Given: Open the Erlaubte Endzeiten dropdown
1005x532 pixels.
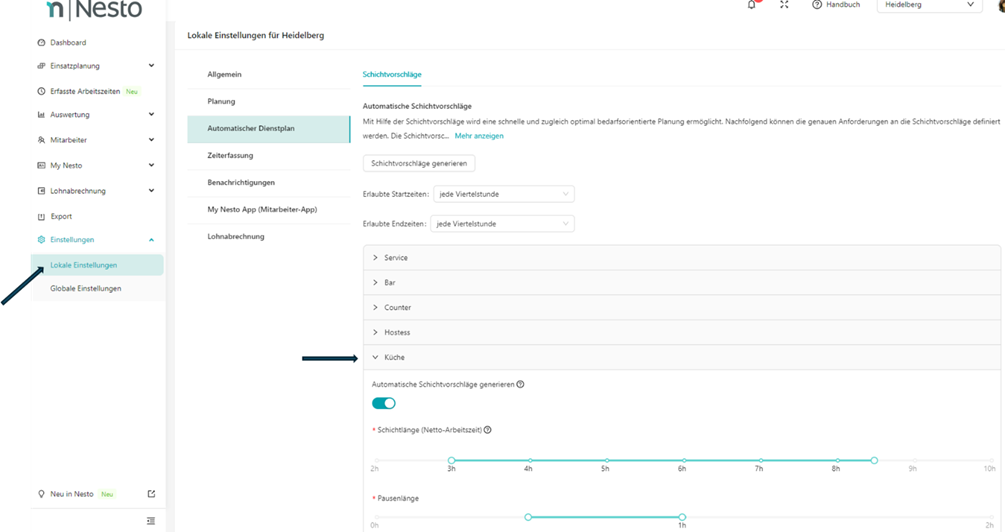Looking at the screenshot, I should coord(502,224).
